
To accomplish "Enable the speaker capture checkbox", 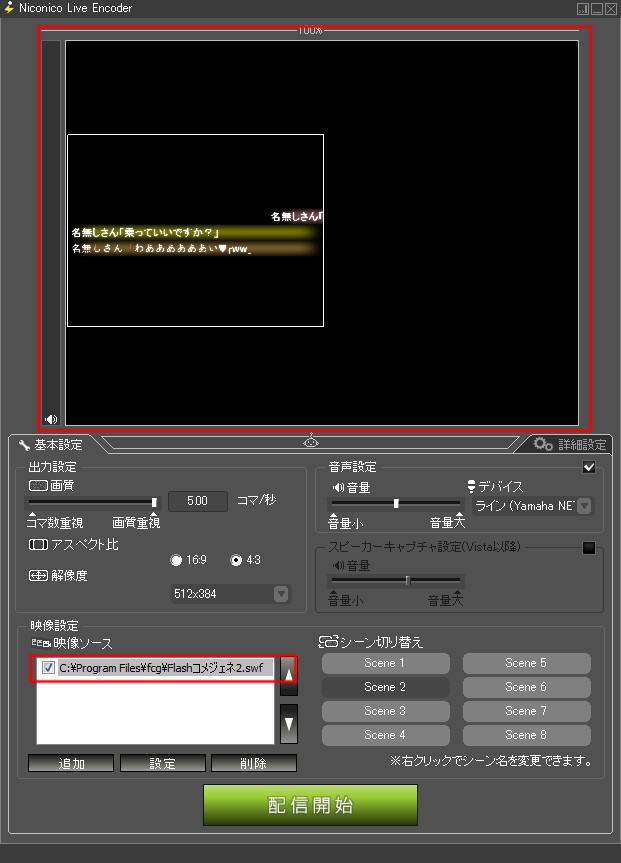I will 589,547.
